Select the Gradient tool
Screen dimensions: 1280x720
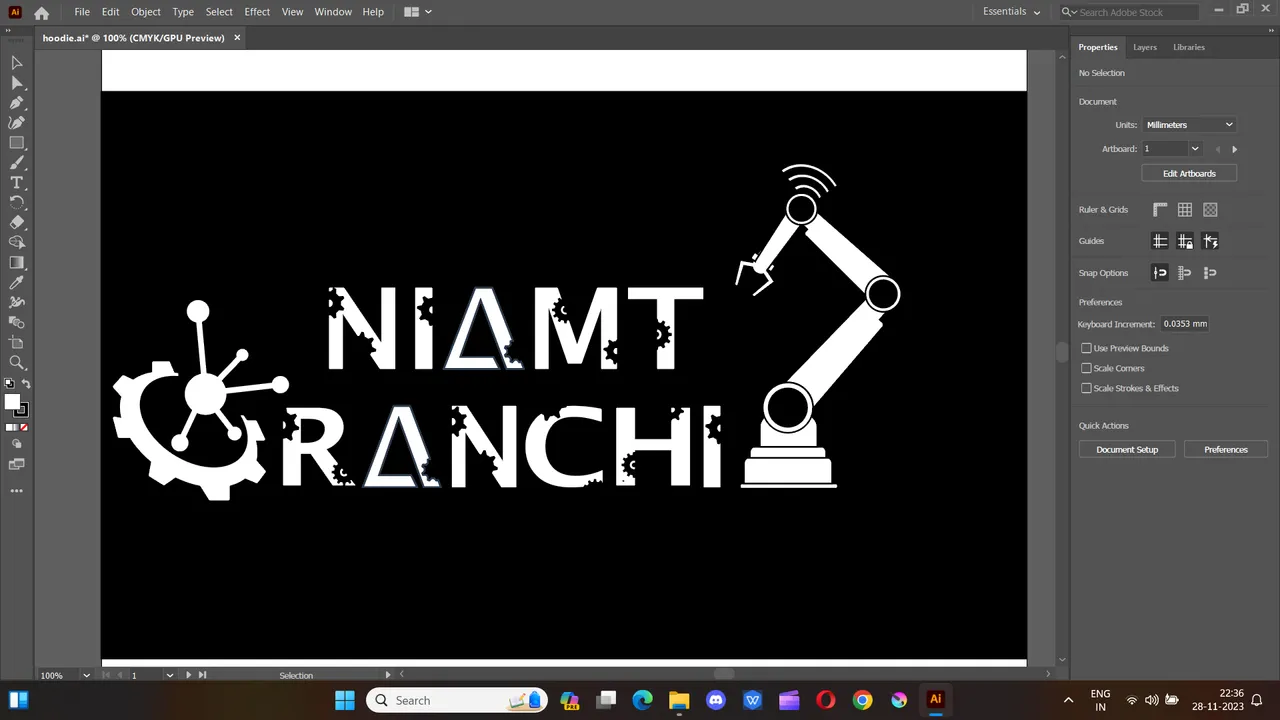(17, 262)
